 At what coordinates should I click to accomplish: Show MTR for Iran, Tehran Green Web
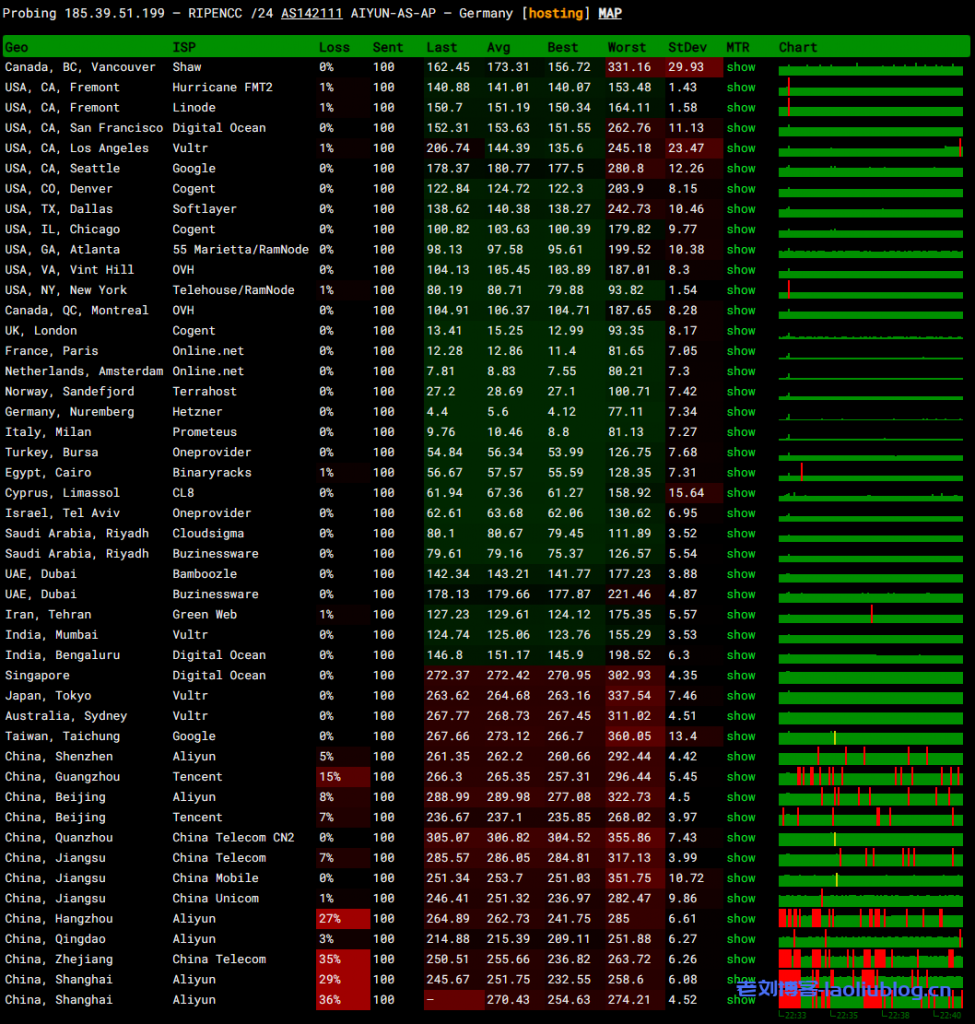click(x=741, y=614)
